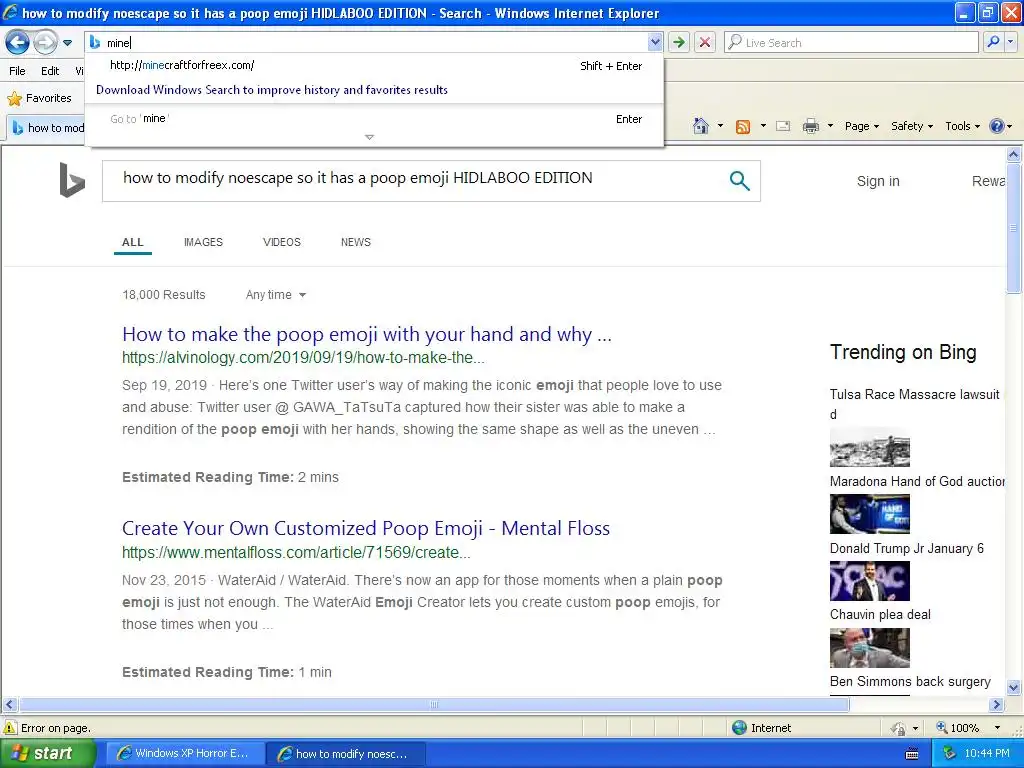Click Donald Trump Jr thumbnail image
The width and height of the screenshot is (1024, 768).
pyautogui.click(x=869, y=581)
